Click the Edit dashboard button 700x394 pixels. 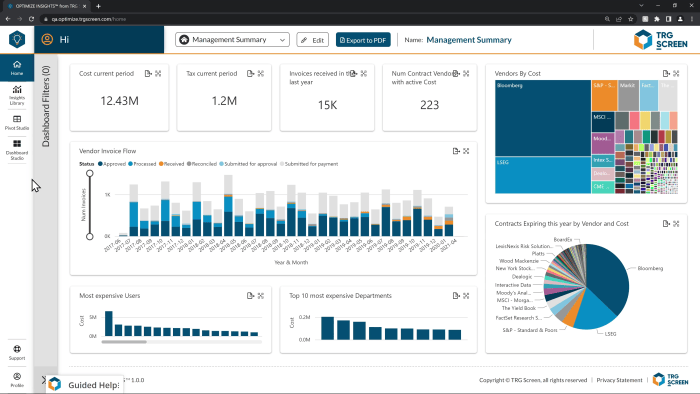pos(312,40)
